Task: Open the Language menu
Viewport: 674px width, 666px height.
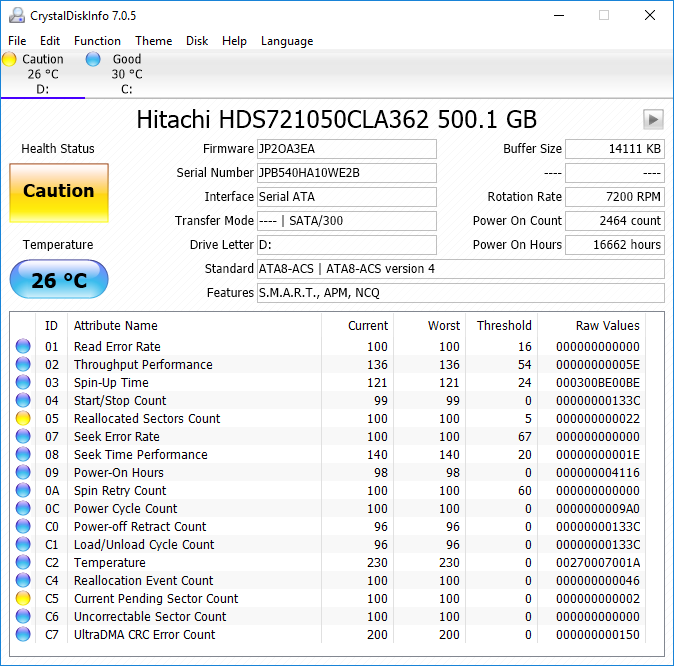Action: coord(287,41)
